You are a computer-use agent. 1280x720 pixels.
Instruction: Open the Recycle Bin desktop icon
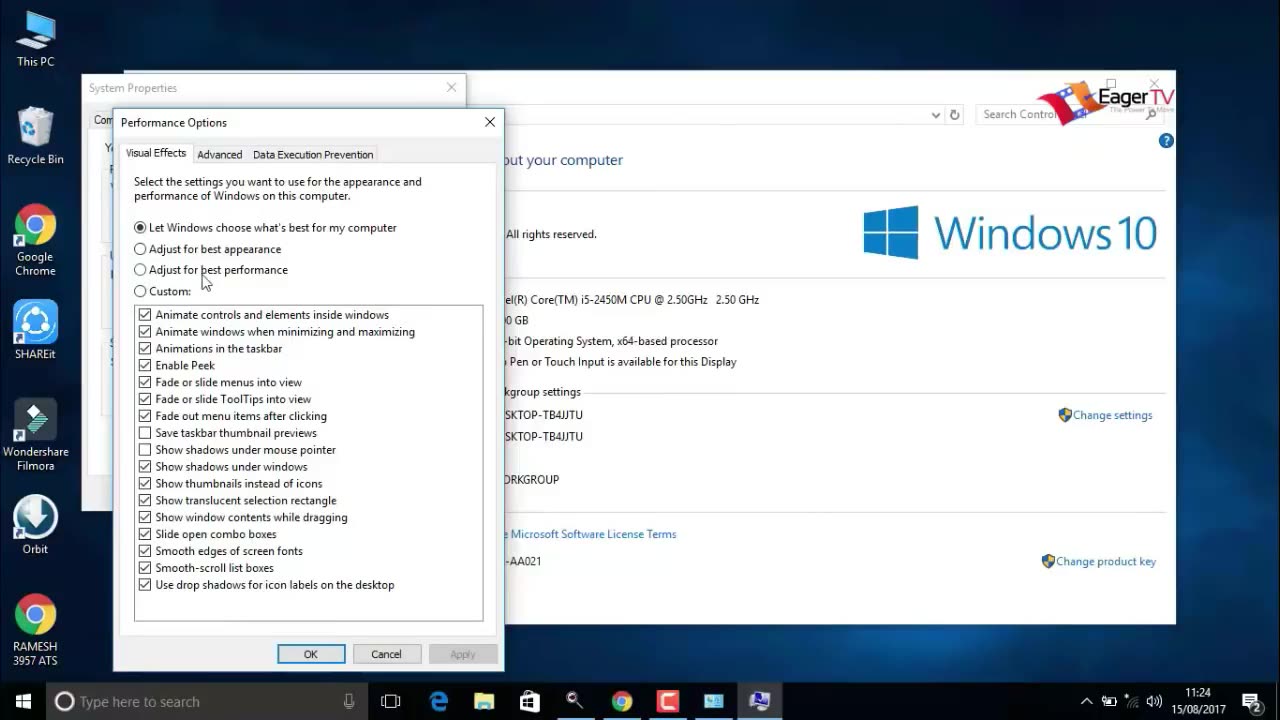point(35,137)
